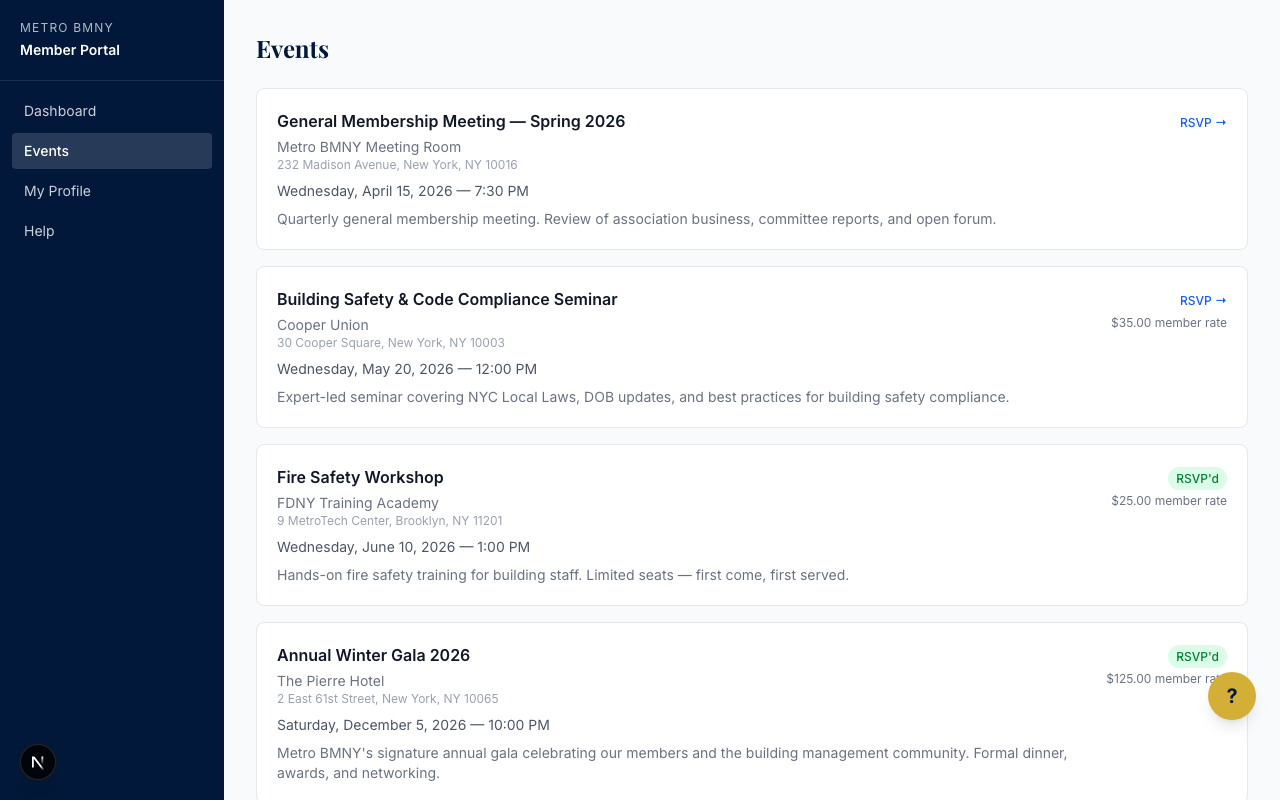Click the 232 Madison Avenue address
This screenshot has width=1280, height=800.
pos(397,165)
